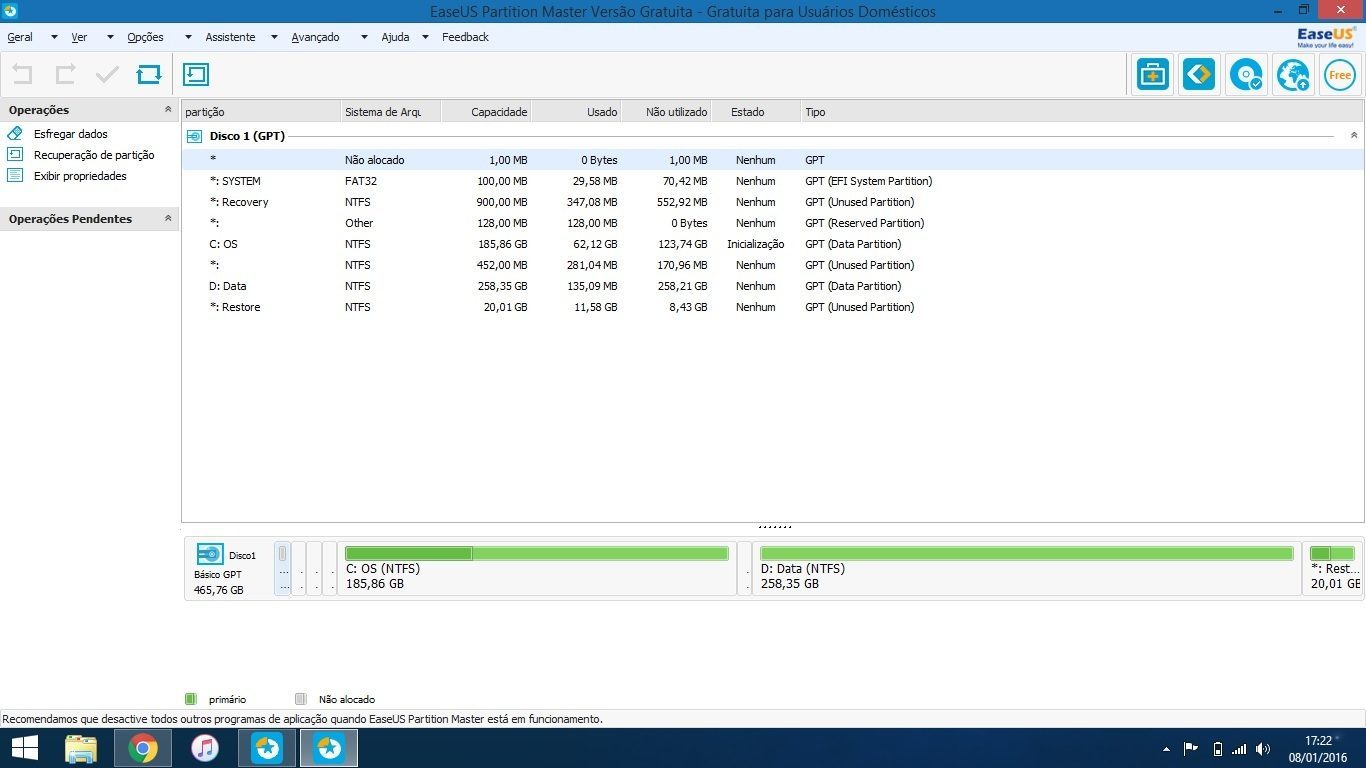
Task: Click the Recuperação de partição icon
Action: pyautogui.click(x=15, y=154)
